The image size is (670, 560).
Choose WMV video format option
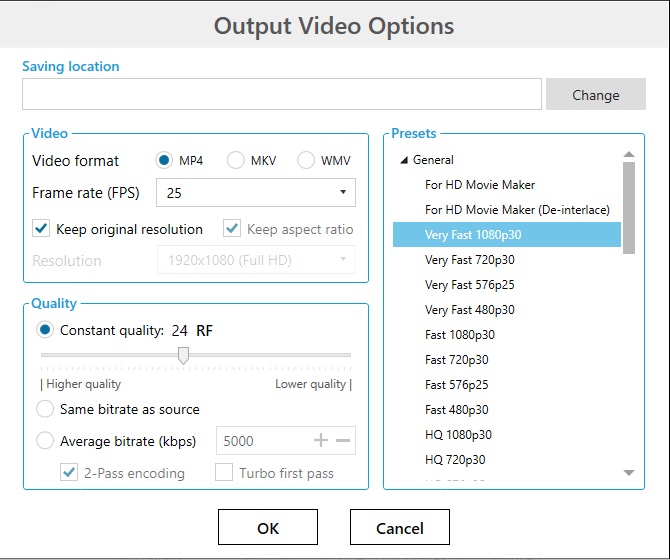coord(305,161)
